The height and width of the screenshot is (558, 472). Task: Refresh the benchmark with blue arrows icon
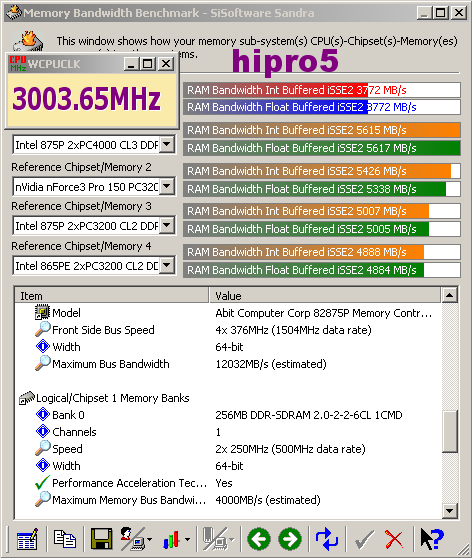tap(327, 539)
